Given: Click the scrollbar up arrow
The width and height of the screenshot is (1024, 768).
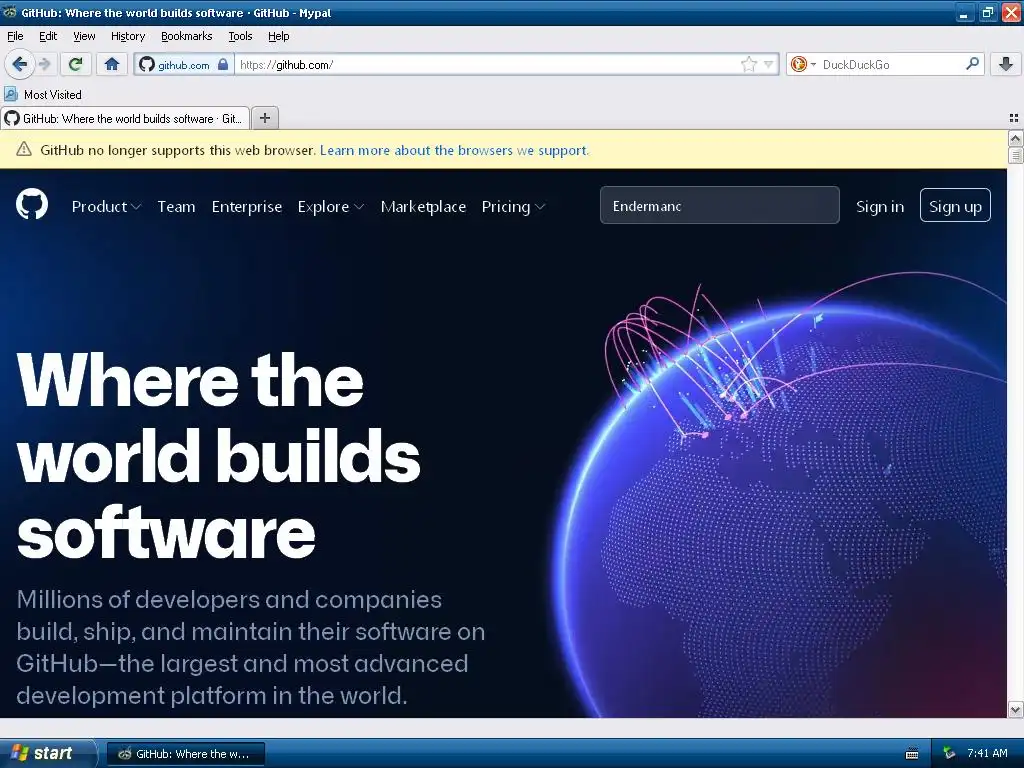Looking at the screenshot, I should pyautogui.click(x=1016, y=138).
